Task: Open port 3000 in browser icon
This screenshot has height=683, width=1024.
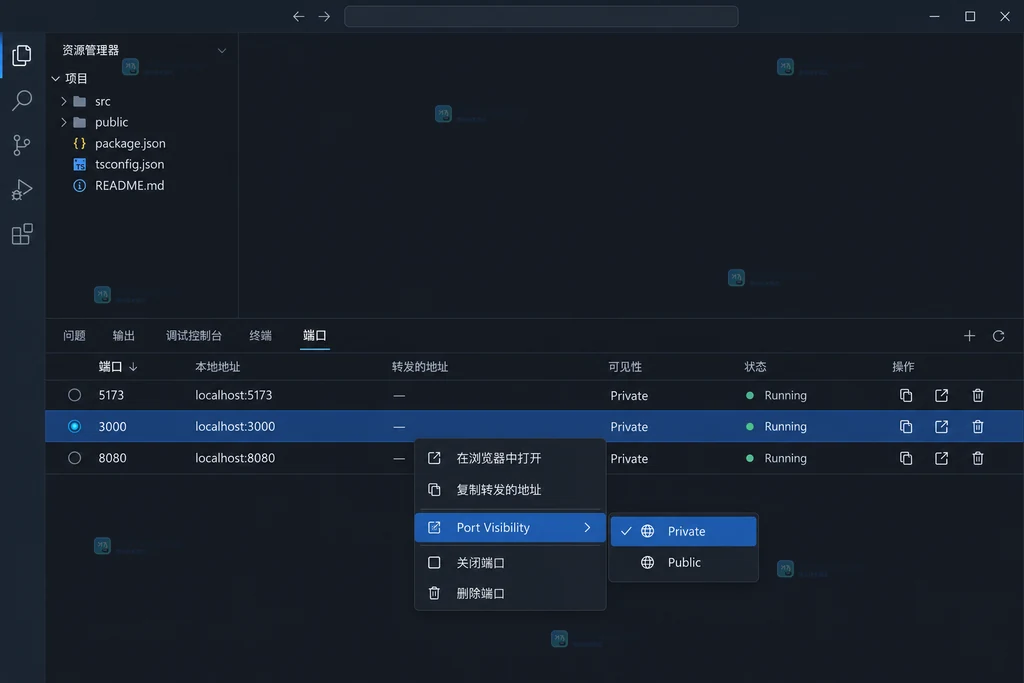Action: pyautogui.click(x=941, y=426)
